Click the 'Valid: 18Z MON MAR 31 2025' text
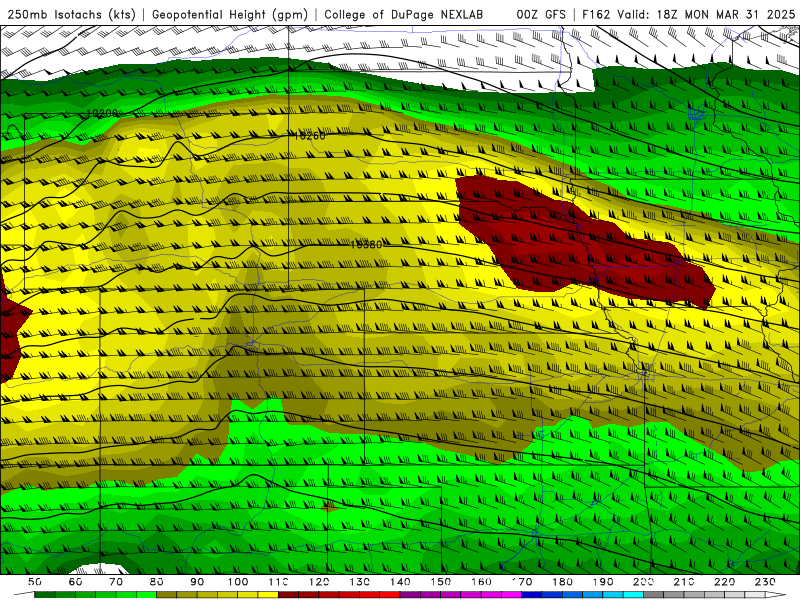Screen dimensions: 800x600 click(x=706, y=15)
